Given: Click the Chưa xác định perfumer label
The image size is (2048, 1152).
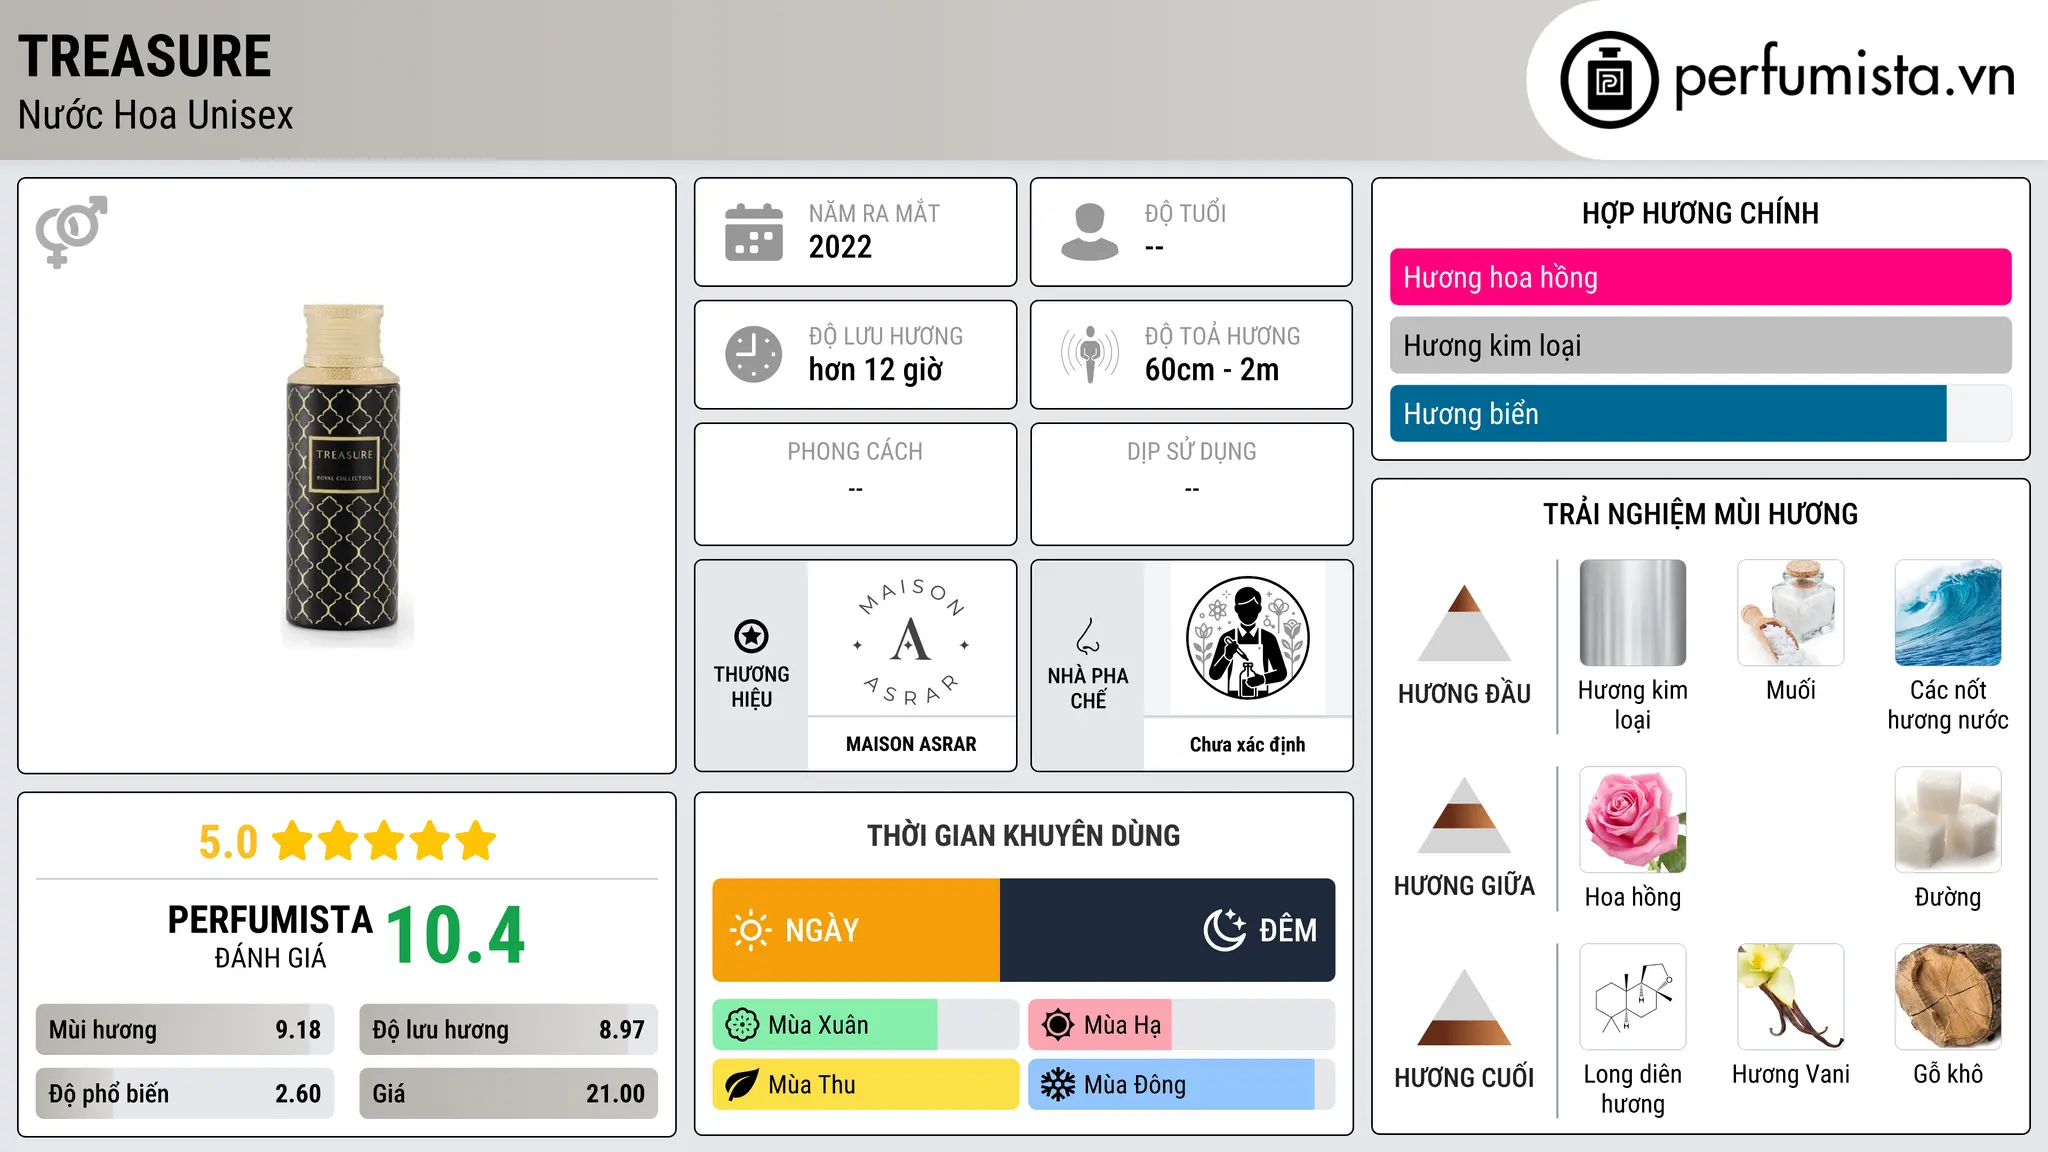Looking at the screenshot, I should click(x=1247, y=744).
